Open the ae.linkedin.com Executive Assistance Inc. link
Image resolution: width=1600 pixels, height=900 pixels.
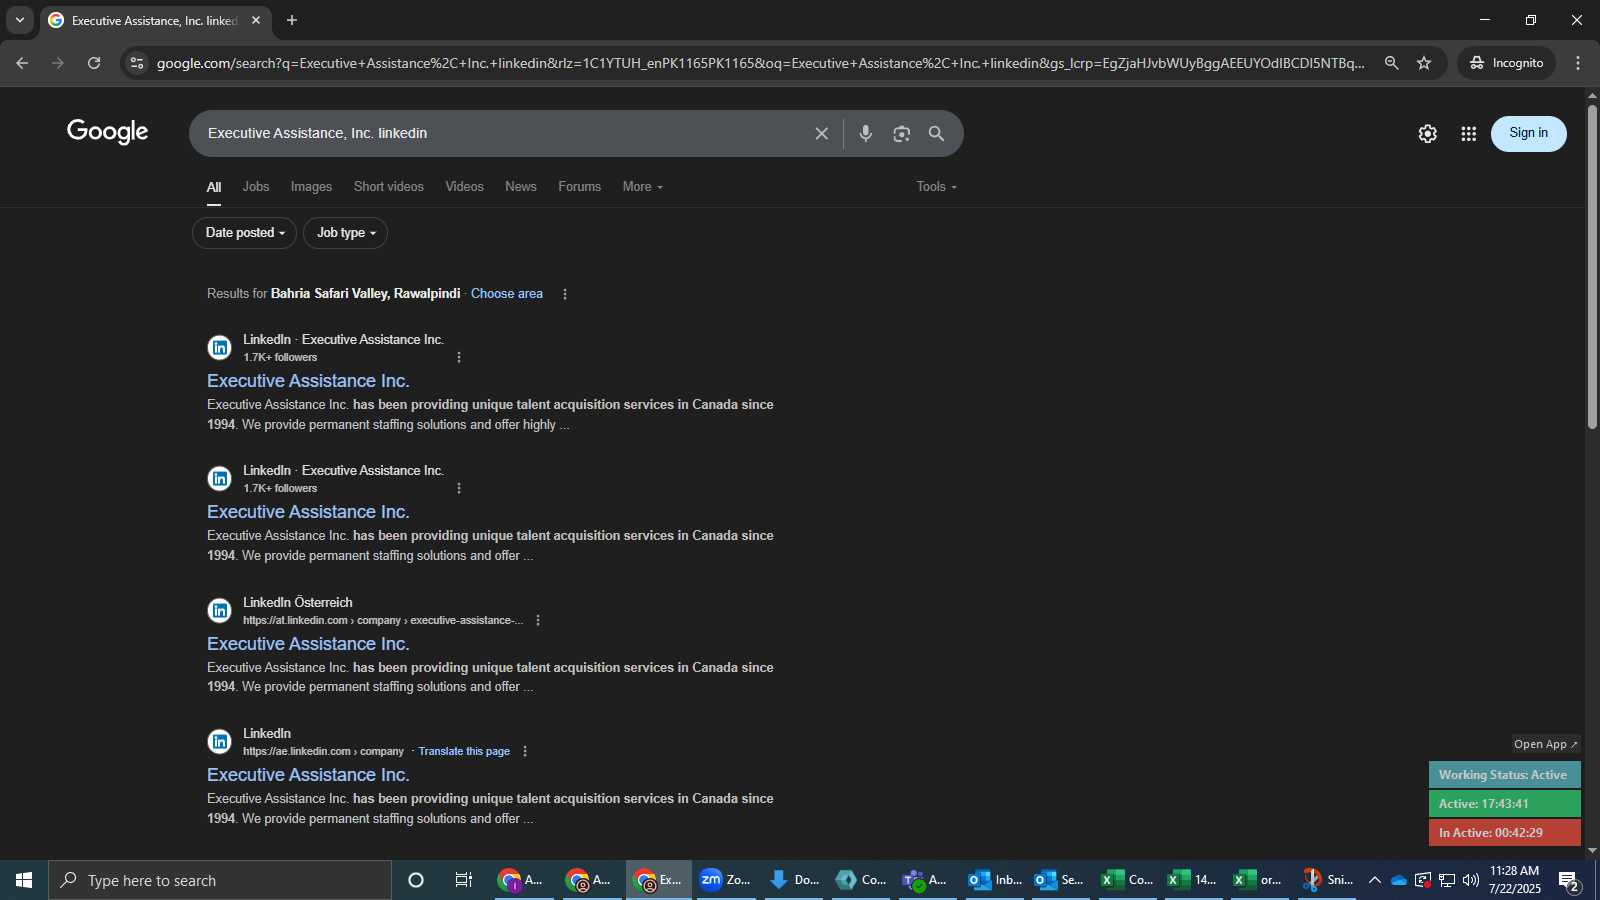308,775
